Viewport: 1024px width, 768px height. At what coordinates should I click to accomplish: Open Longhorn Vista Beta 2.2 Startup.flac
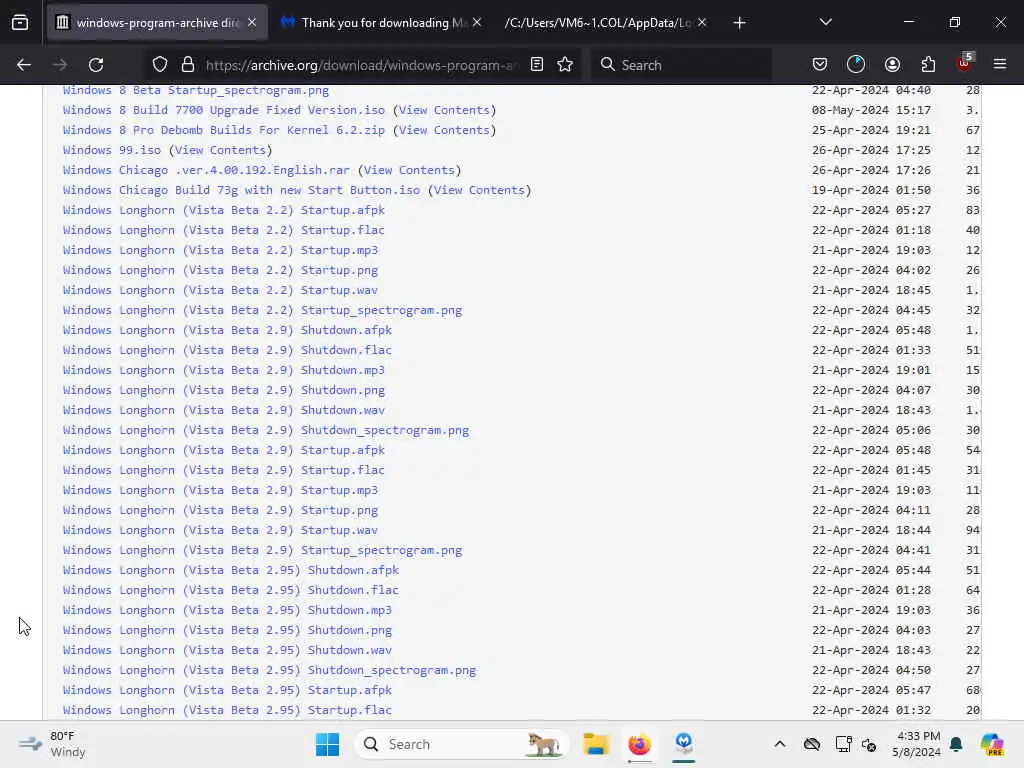tap(224, 230)
